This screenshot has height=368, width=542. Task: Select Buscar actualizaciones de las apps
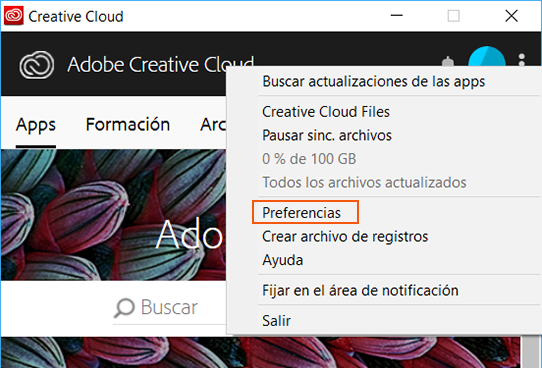(x=374, y=82)
